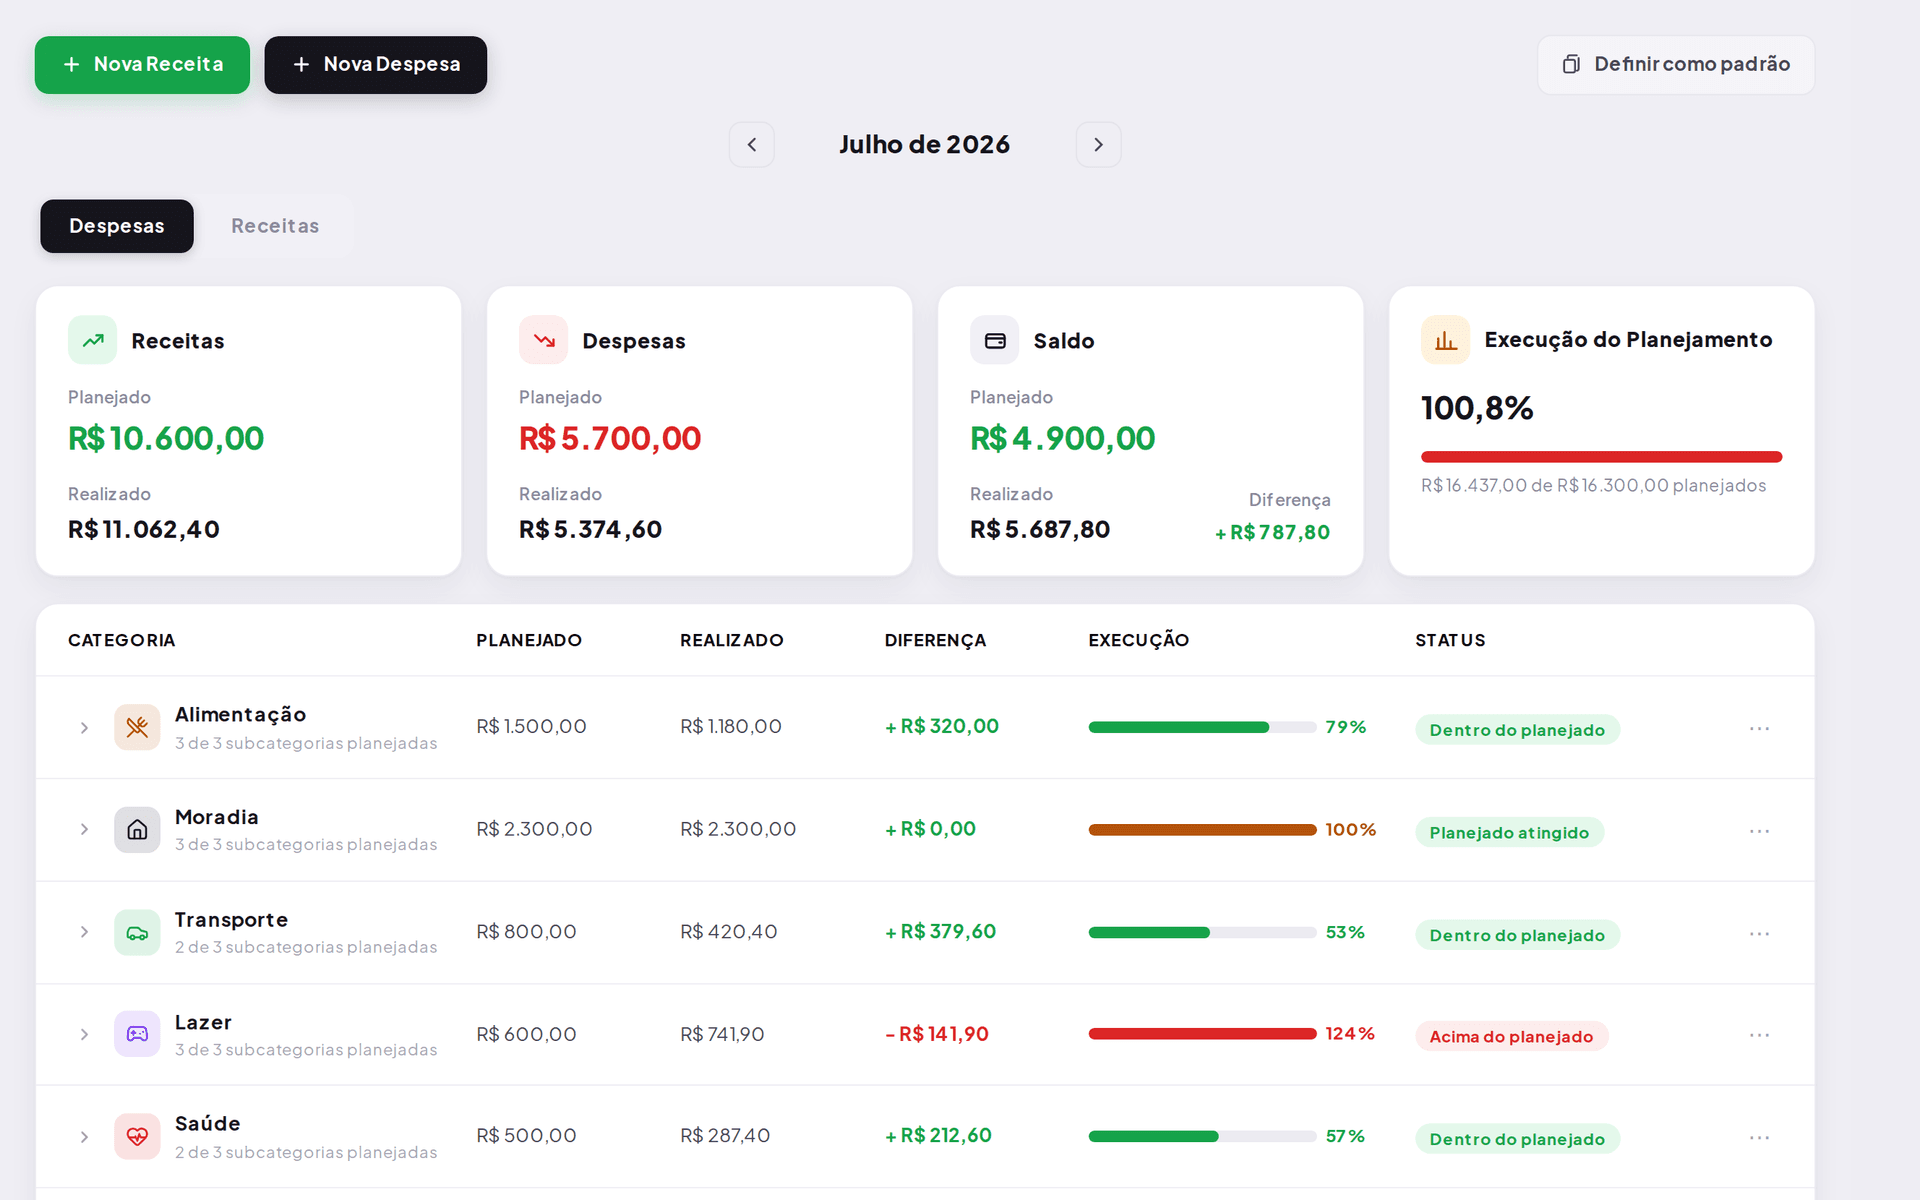The width and height of the screenshot is (1920, 1200).
Task: Click the Julho de 2026 month label
Action: pos(924,145)
